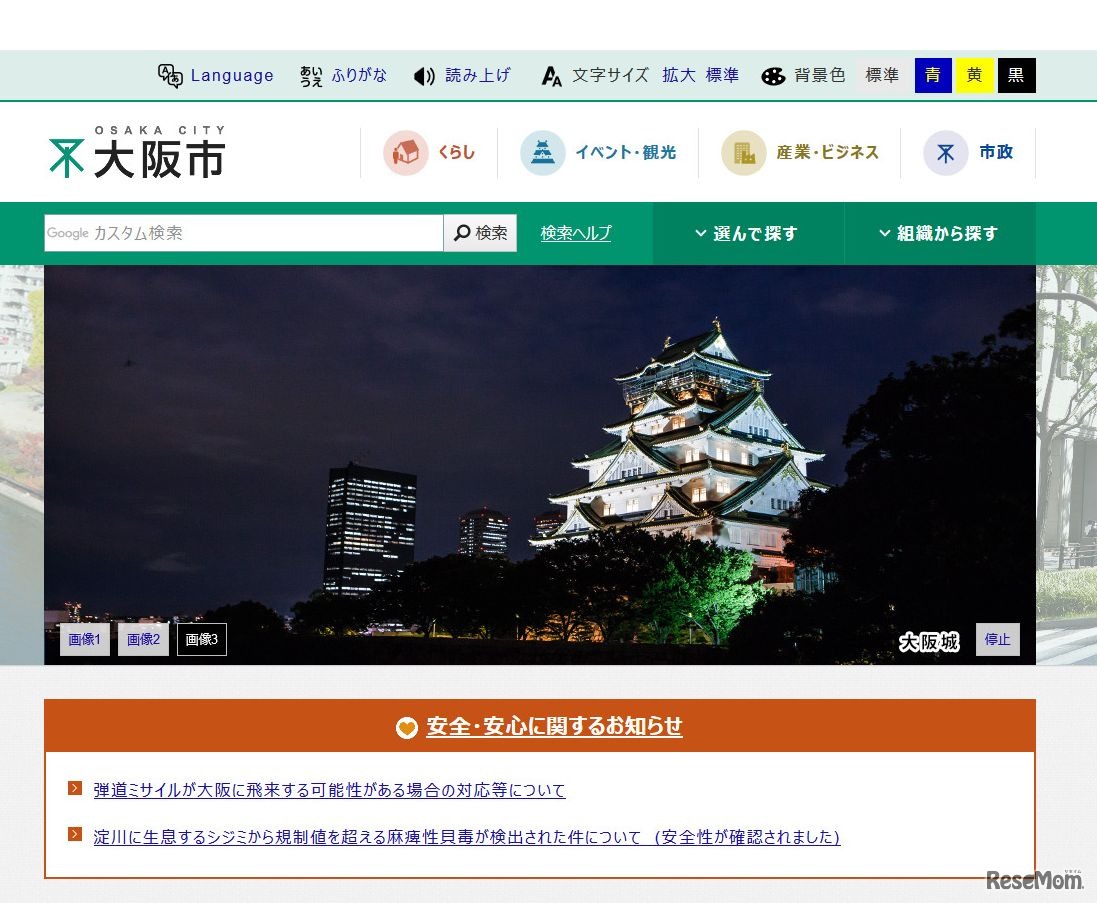This screenshot has height=903, width=1097.
Task: Expand the 選んで探す dropdown
Action: tap(748, 233)
